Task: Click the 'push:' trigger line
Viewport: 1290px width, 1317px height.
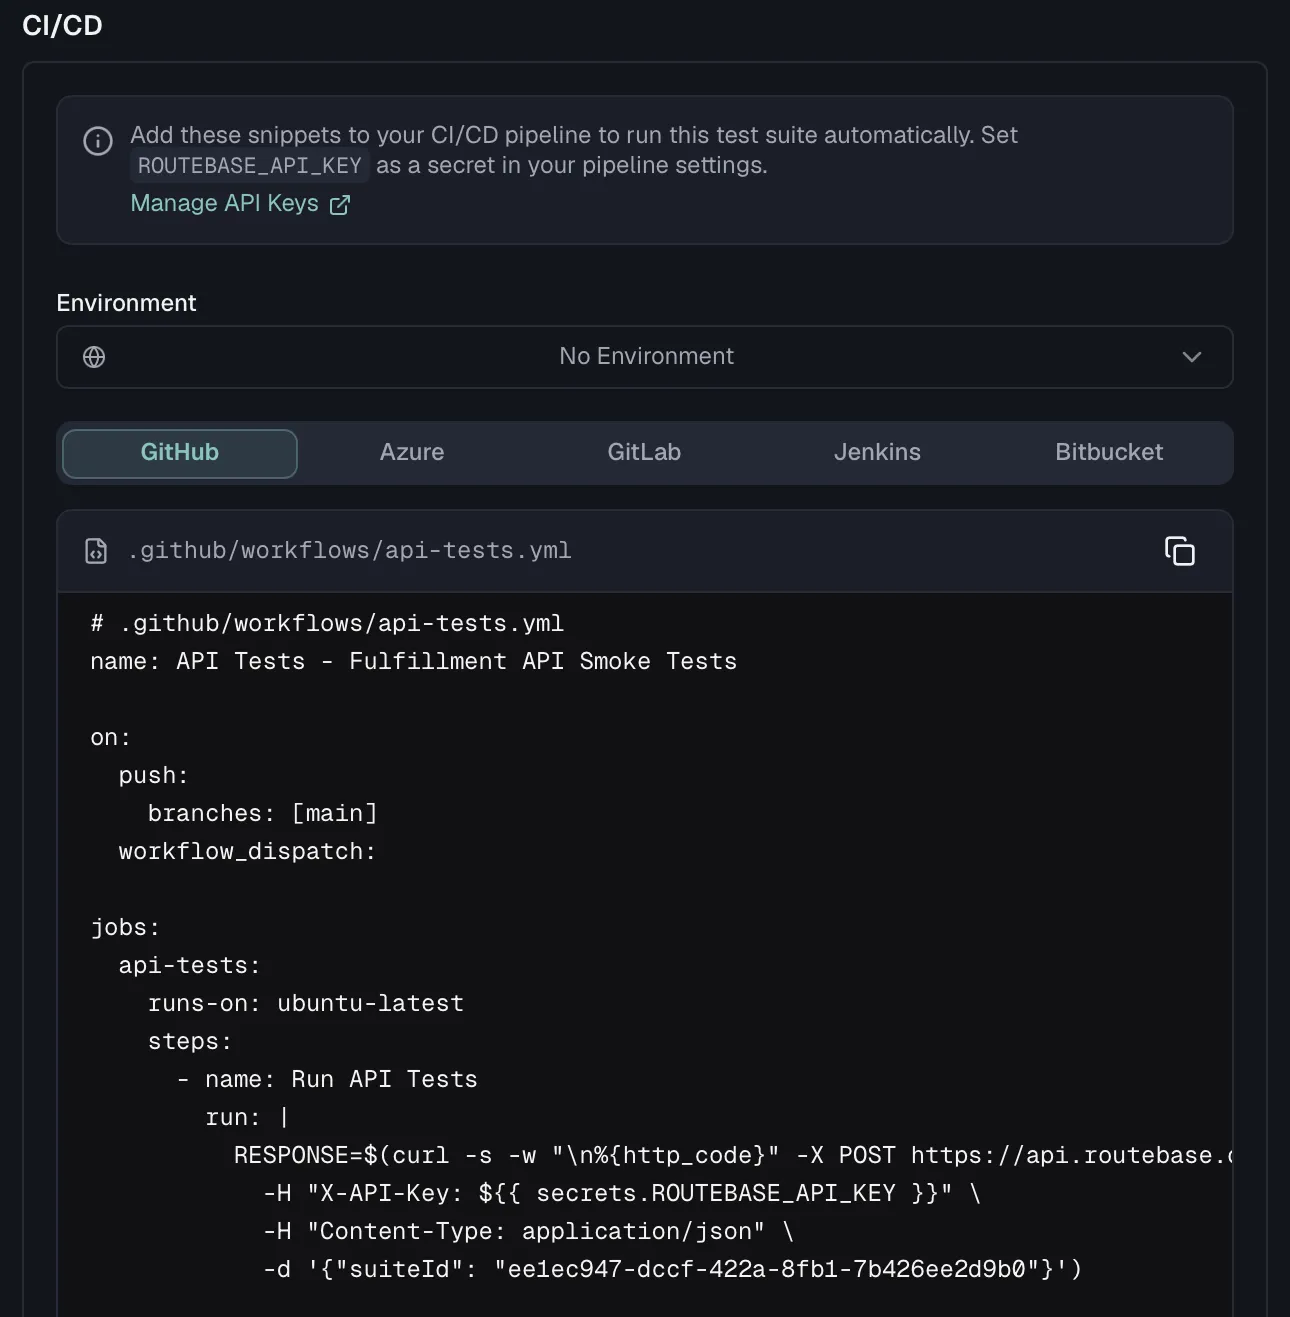Action: (154, 776)
